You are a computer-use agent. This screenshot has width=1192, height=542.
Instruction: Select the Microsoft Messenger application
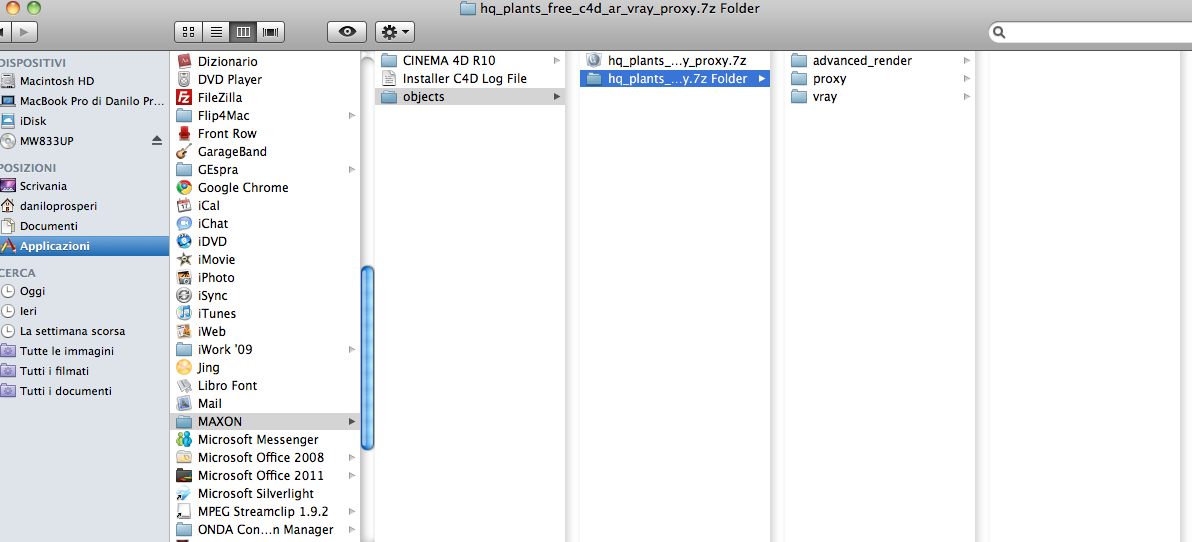point(258,439)
